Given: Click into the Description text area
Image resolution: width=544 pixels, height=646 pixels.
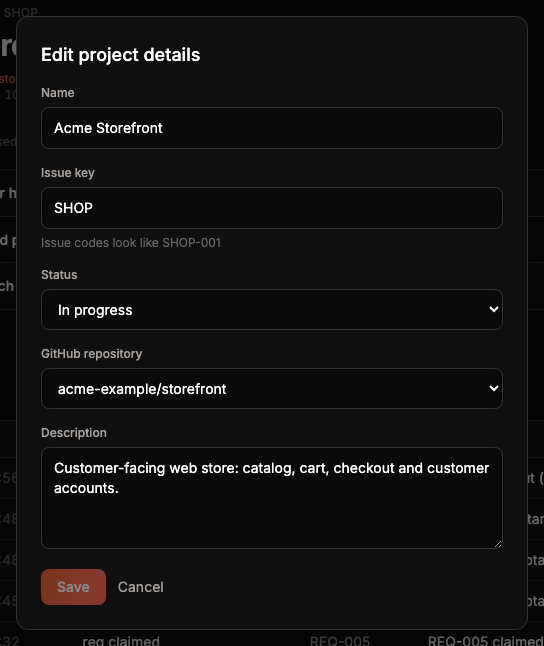Looking at the screenshot, I should point(272,498).
